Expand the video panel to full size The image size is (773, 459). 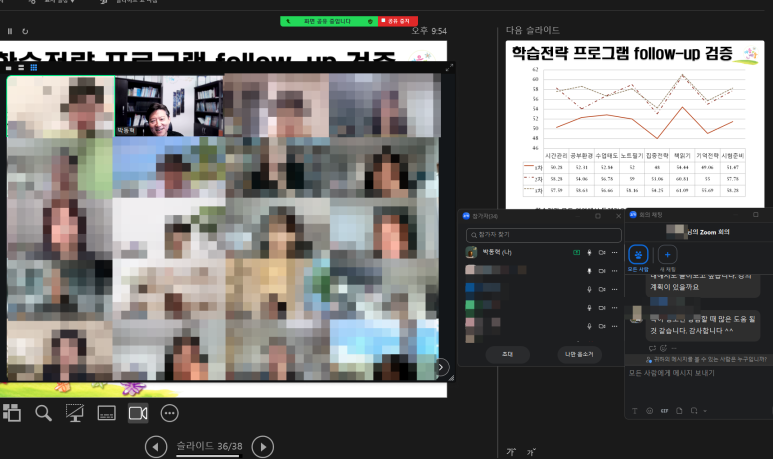(449, 68)
